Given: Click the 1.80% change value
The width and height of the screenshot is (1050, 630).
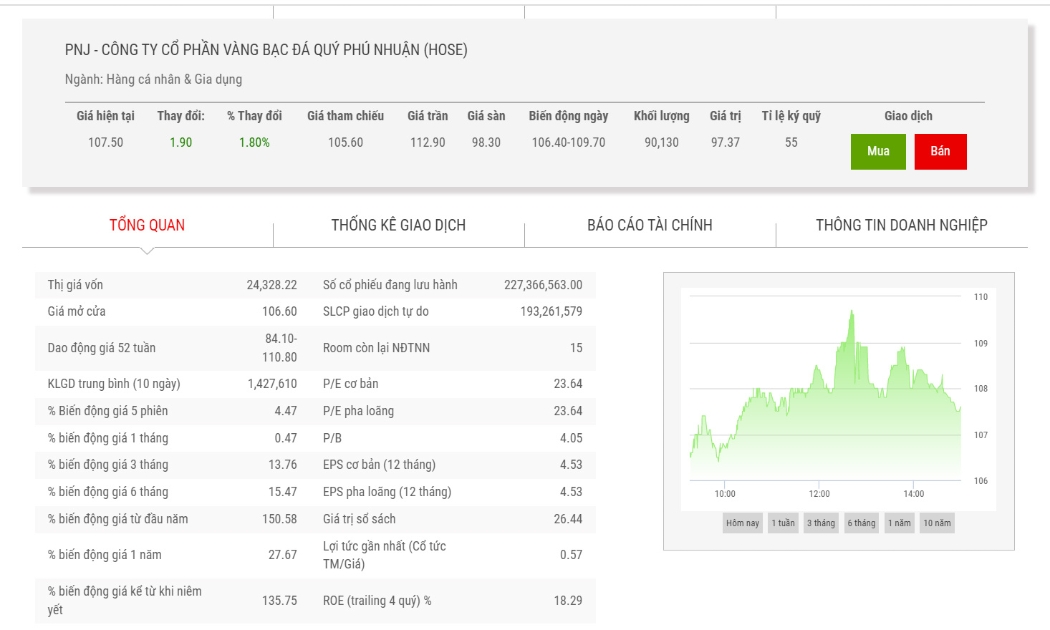Looking at the screenshot, I should point(254,143).
